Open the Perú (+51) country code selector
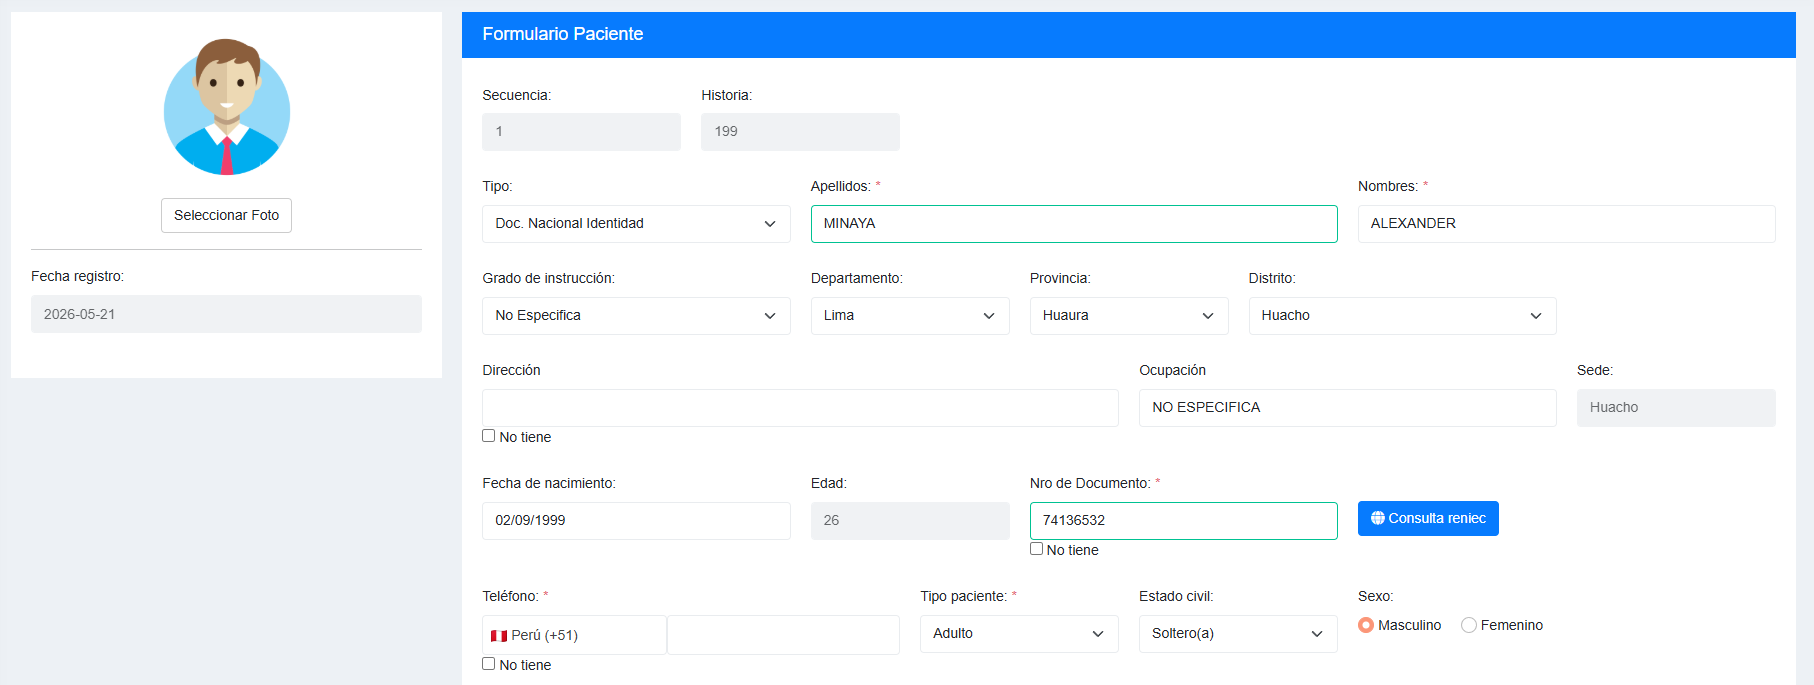Image resolution: width=1814 pixels, height=685 pixels. pos(574,635)
